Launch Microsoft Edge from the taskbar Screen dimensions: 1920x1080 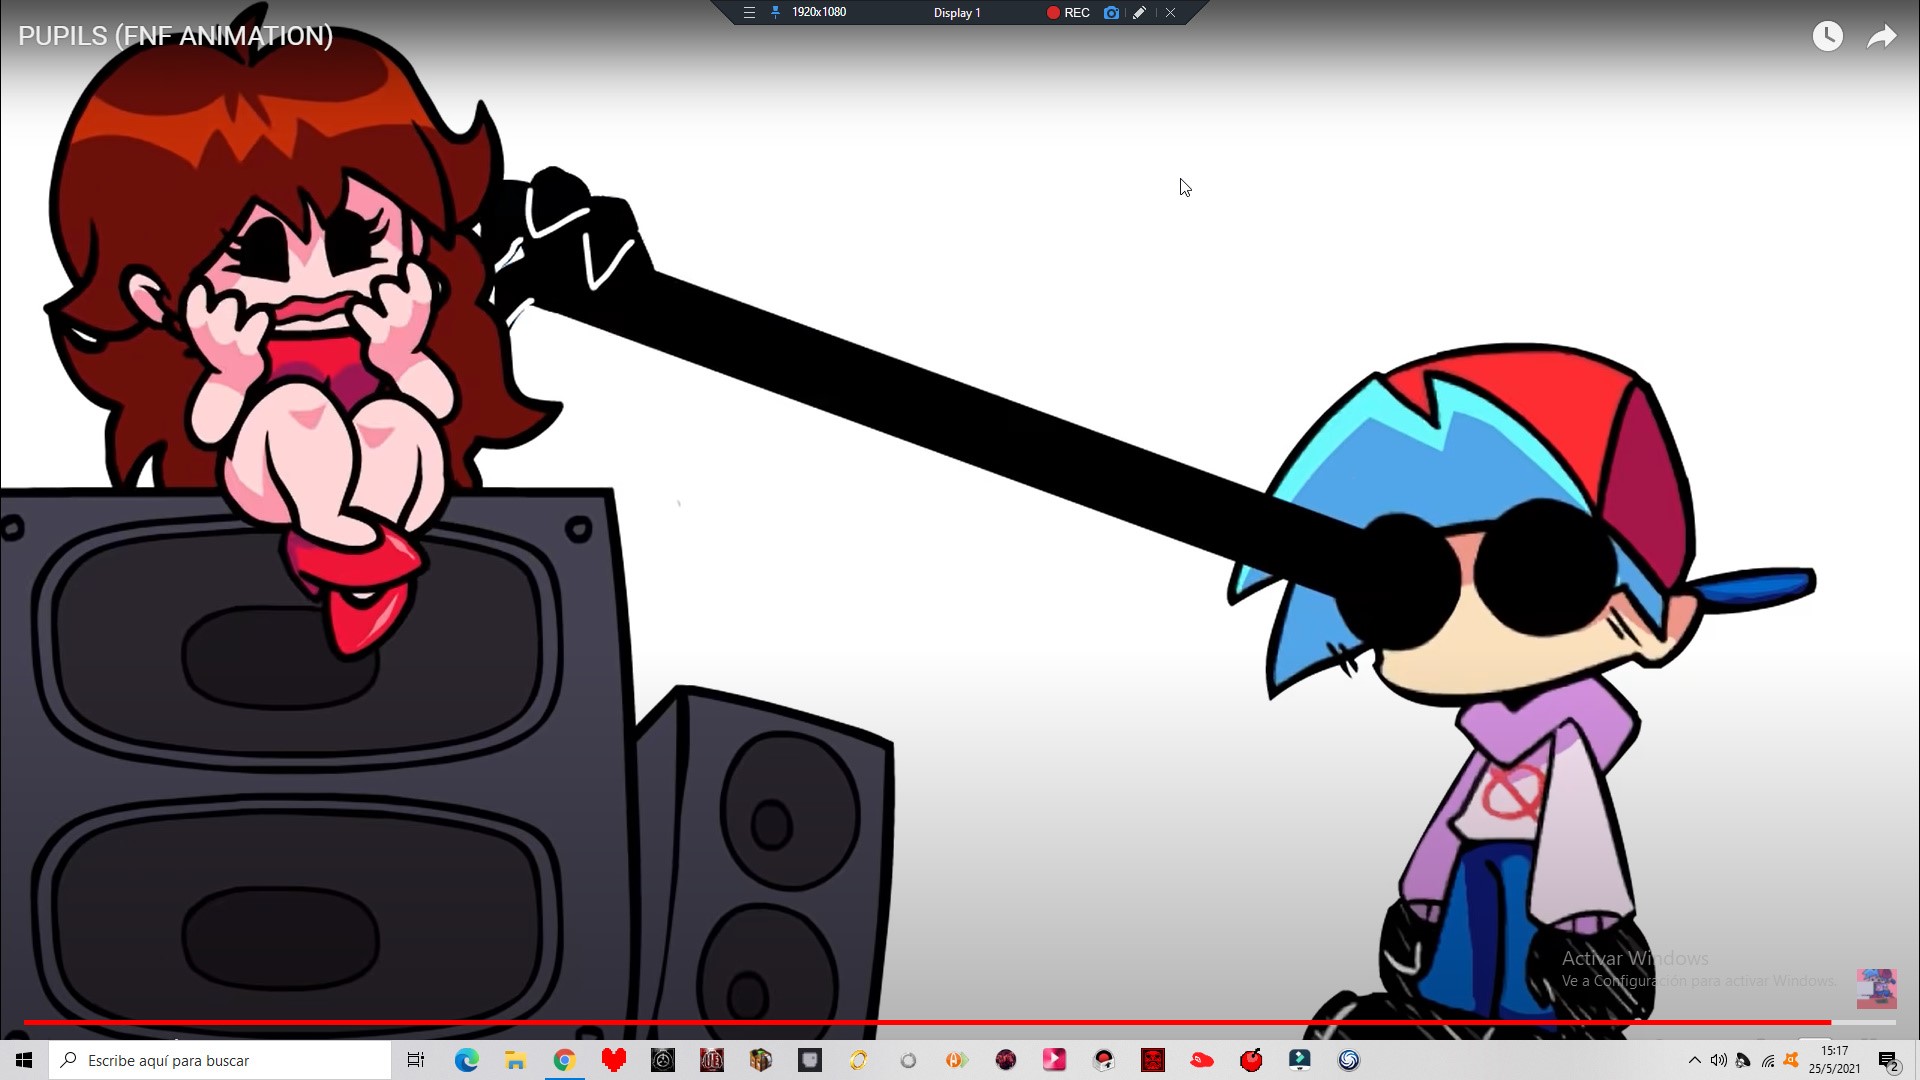(x=466, y=1060)
